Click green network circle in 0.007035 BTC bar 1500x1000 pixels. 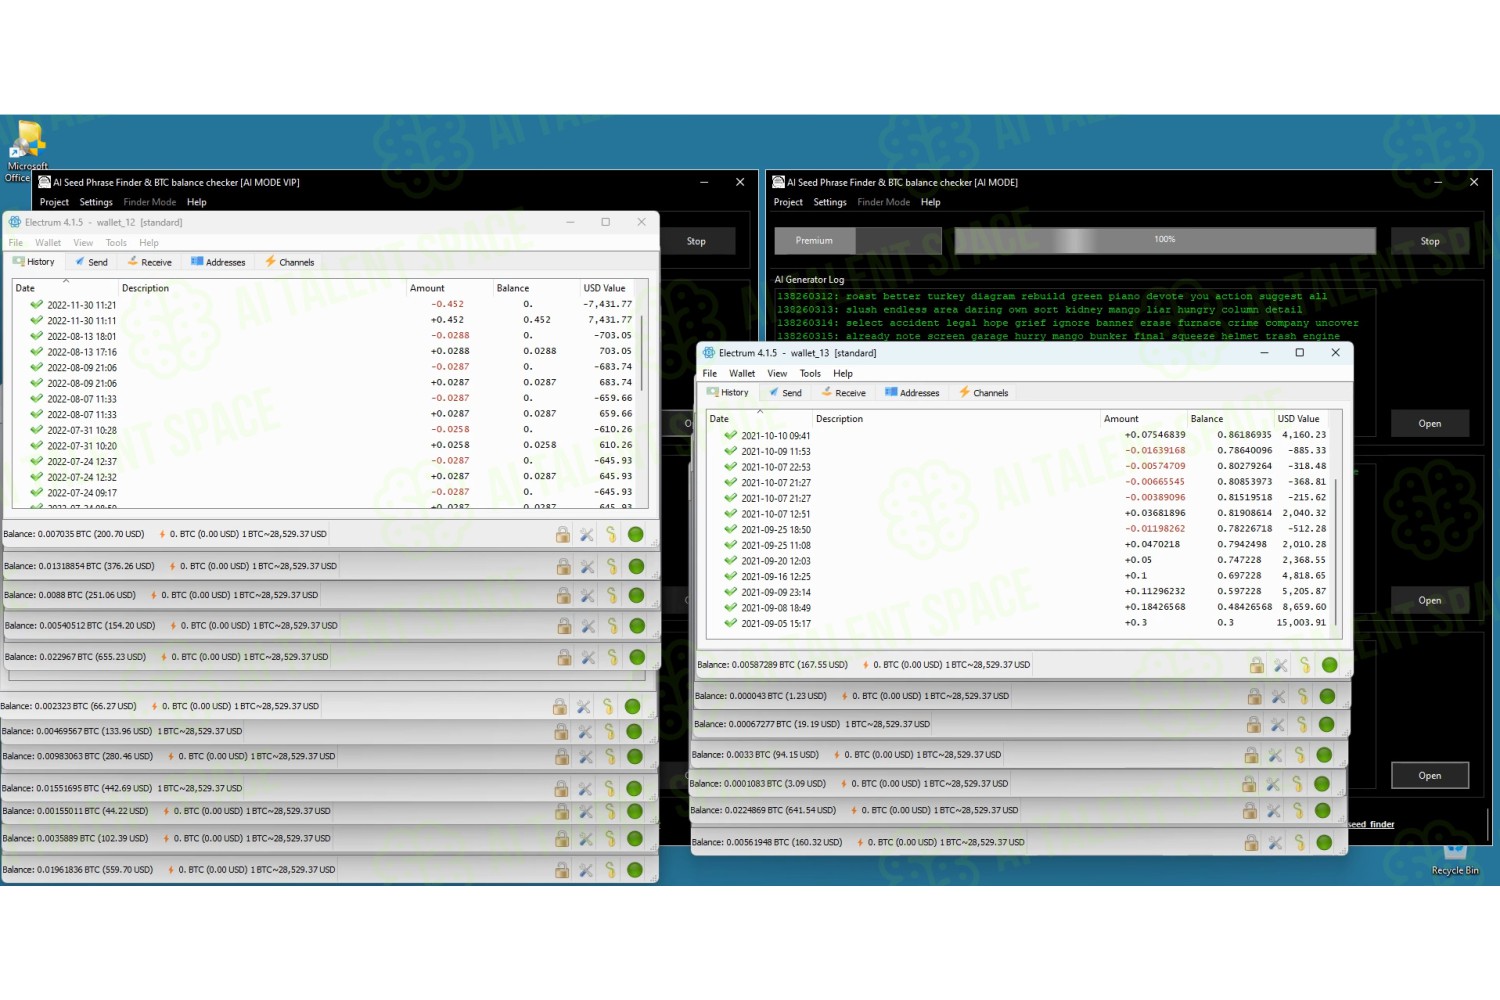tap(635, 535)
